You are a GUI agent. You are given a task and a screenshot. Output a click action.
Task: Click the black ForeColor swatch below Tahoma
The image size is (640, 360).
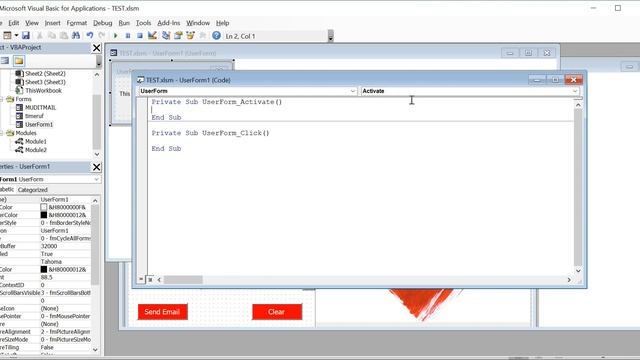point(44,269)
